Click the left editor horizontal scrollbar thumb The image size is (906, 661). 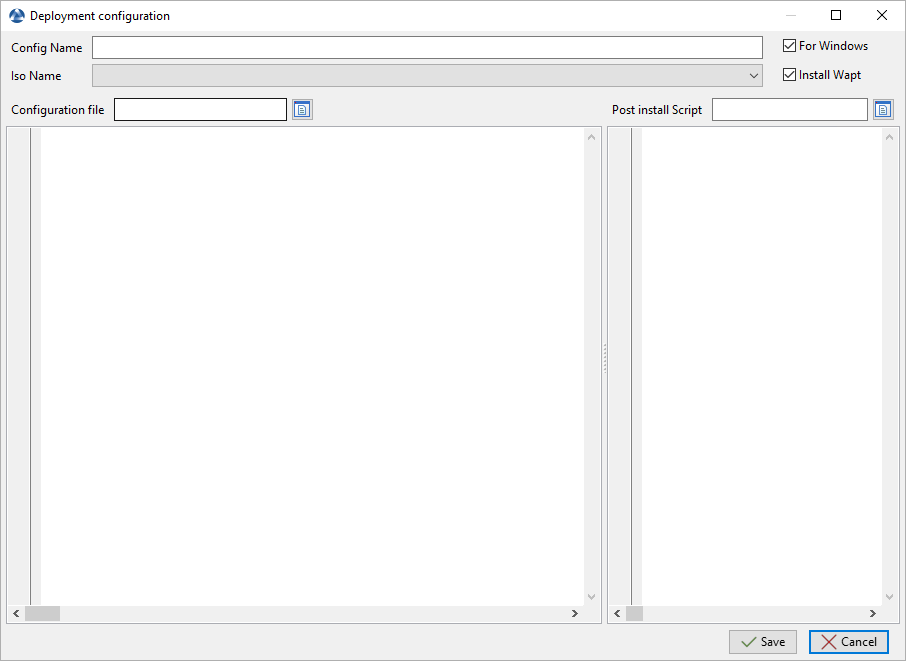(x=42, y=614)
